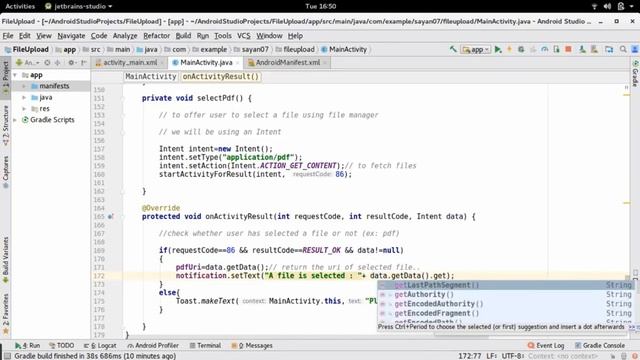
Task: Click the Search Everywhere magnifier icon
Action: pyautogui.click(x=623, y=49)
